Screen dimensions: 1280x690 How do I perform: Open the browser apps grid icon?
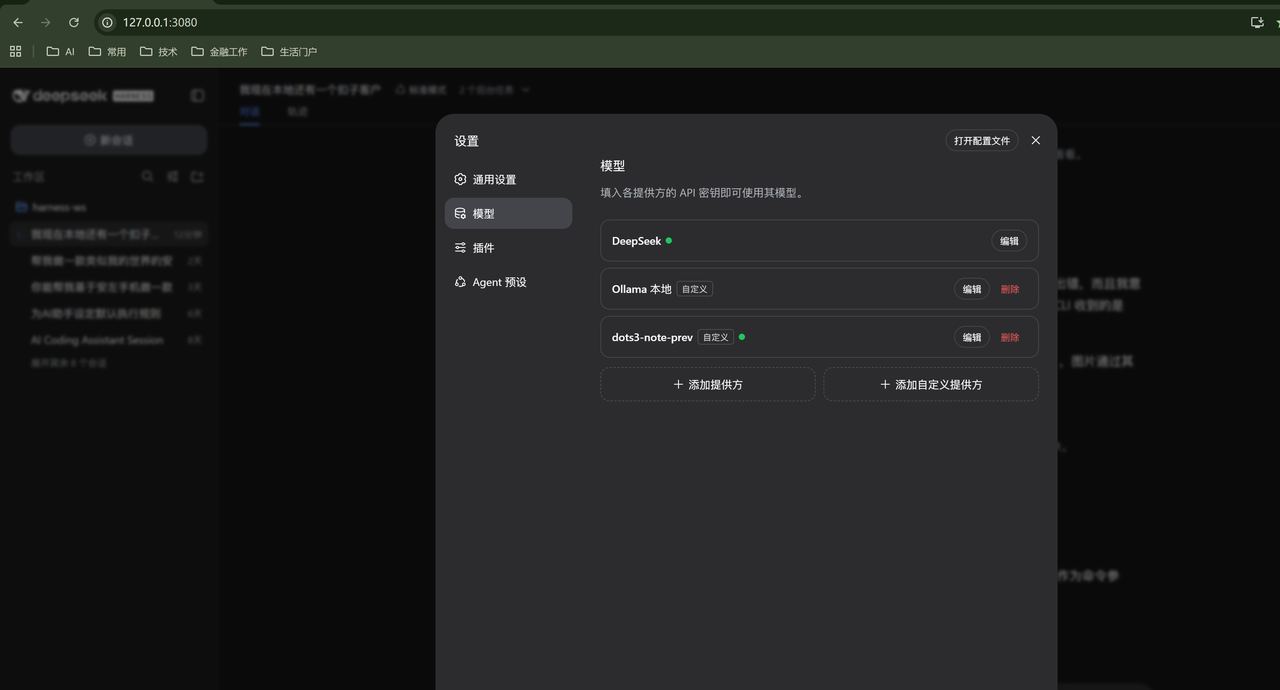(15, 51)
